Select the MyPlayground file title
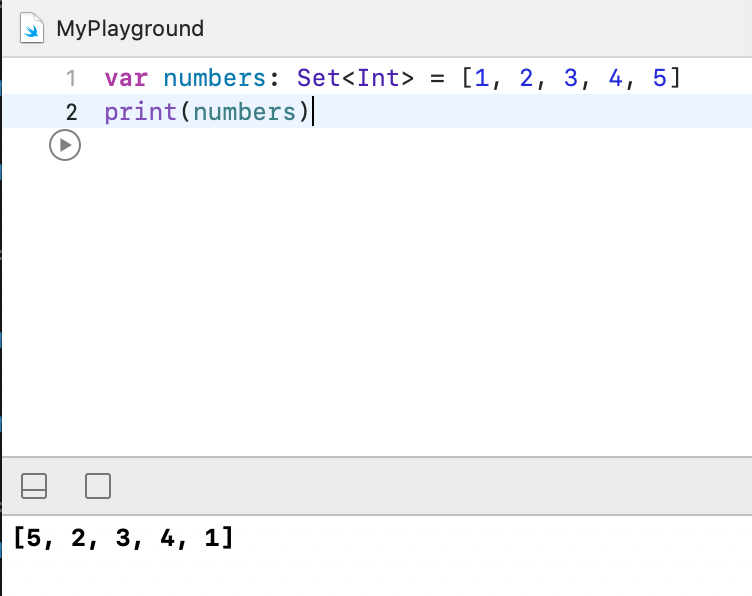This screenshot has height=596, width=752. [x=130, y=28]
